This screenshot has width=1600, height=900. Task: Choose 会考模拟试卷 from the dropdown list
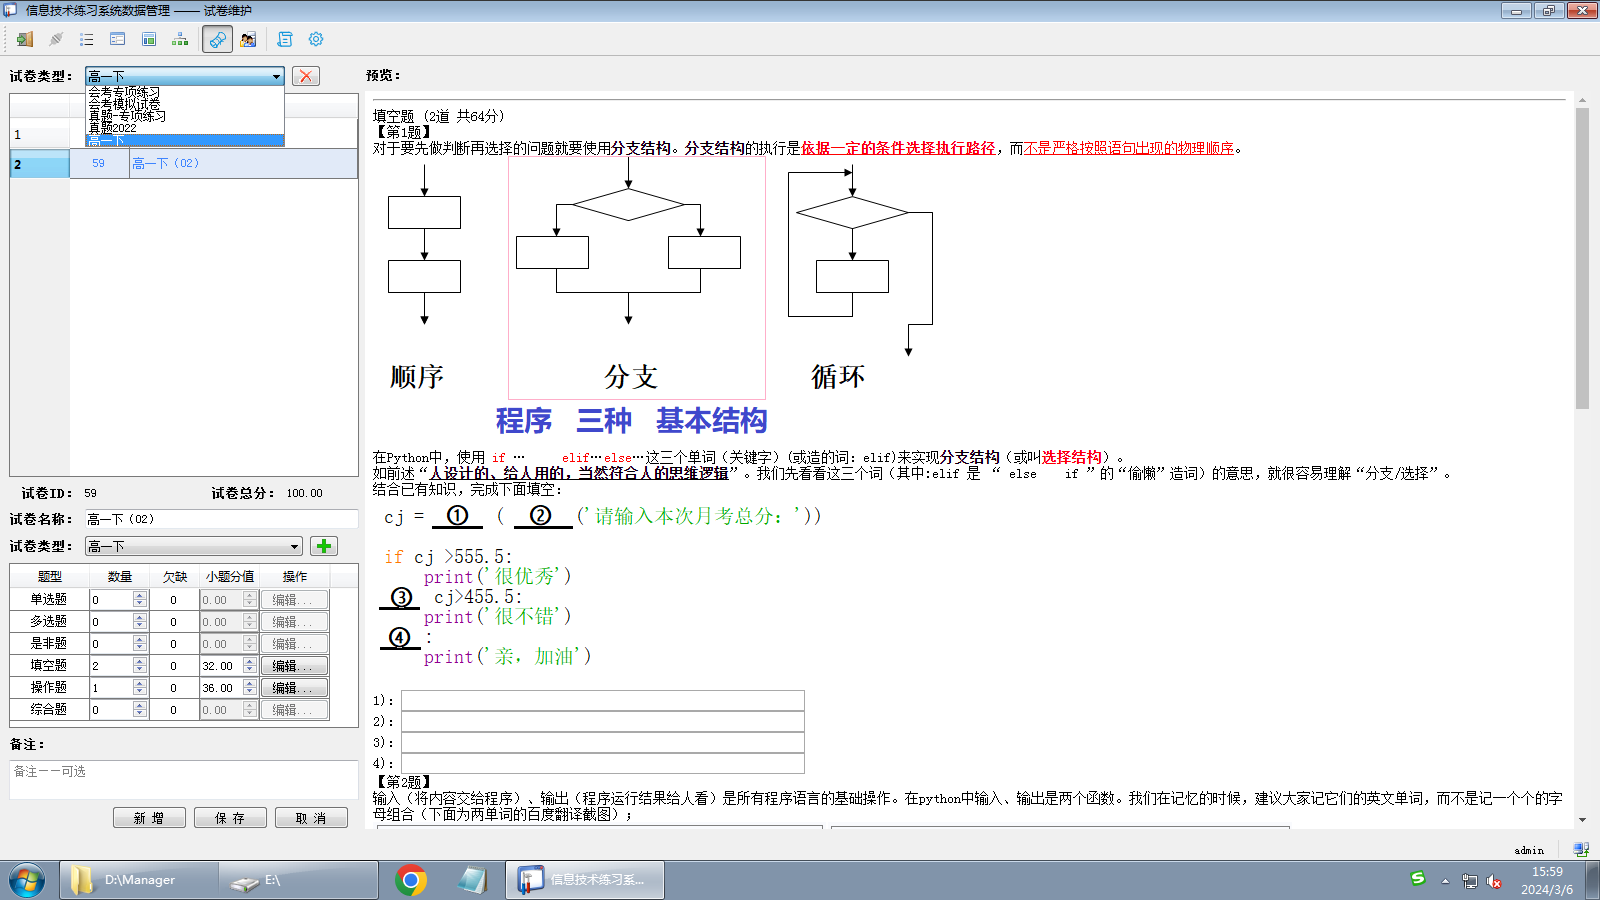click(124, 104)
